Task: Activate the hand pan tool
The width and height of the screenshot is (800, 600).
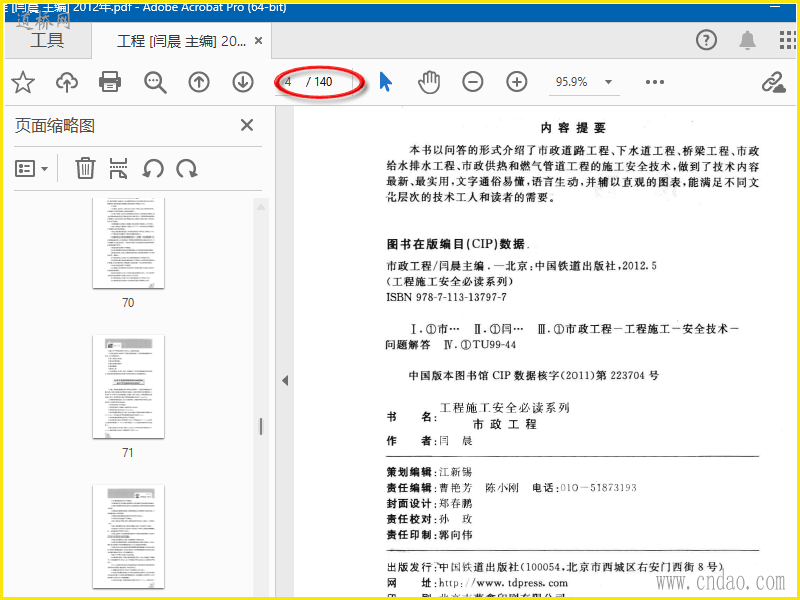Action: pyautogui.click(x=429, y=82)
